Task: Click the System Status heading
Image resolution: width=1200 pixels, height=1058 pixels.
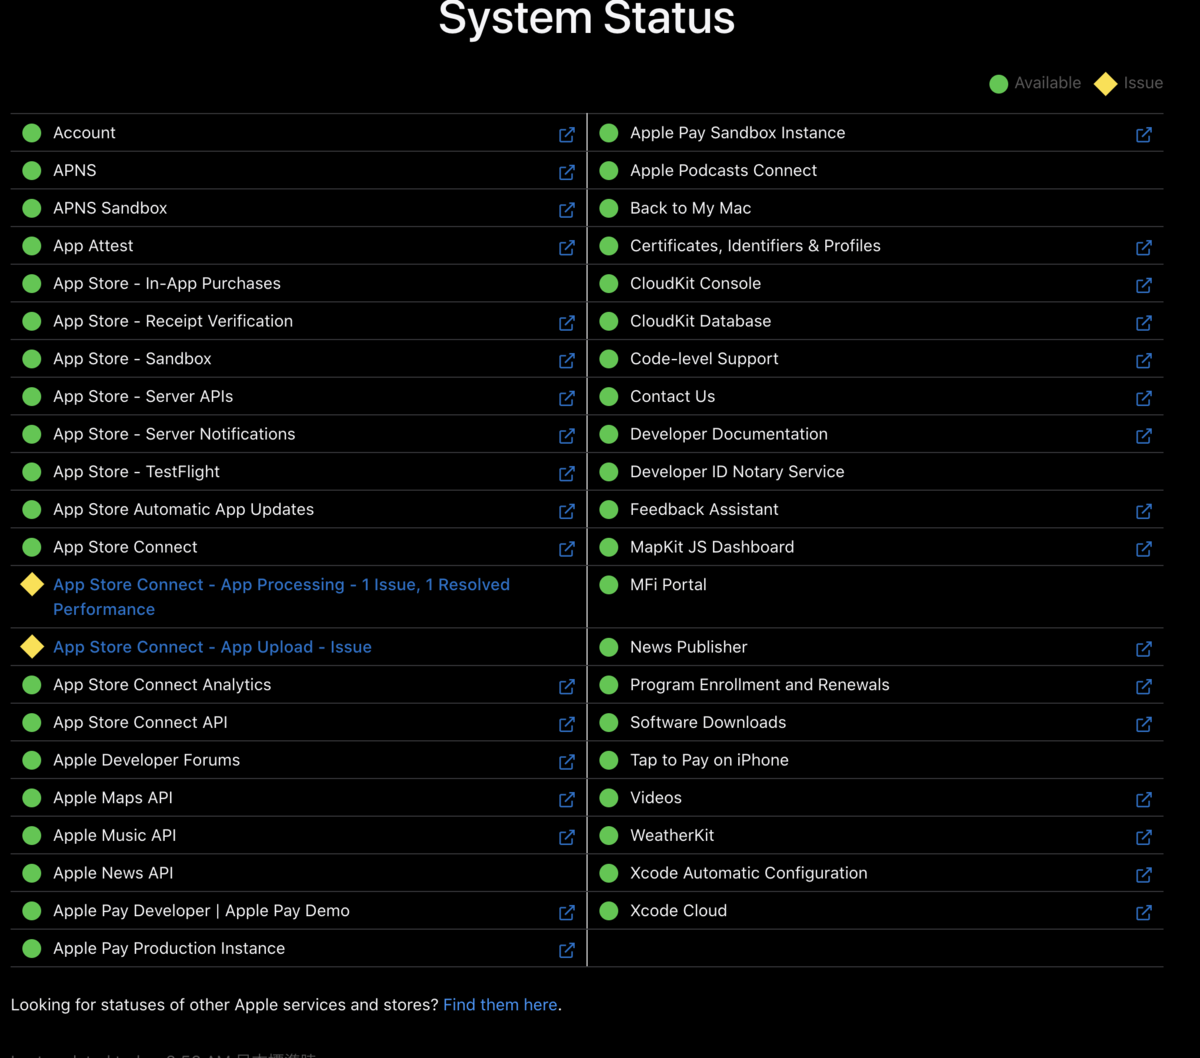Action: tap(587, 18)
